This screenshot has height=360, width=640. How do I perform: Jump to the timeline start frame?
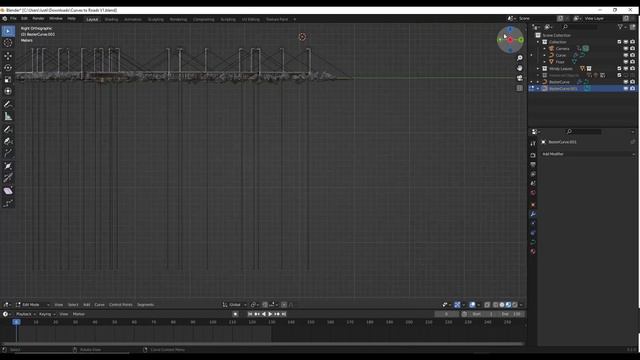click(250, 314)
